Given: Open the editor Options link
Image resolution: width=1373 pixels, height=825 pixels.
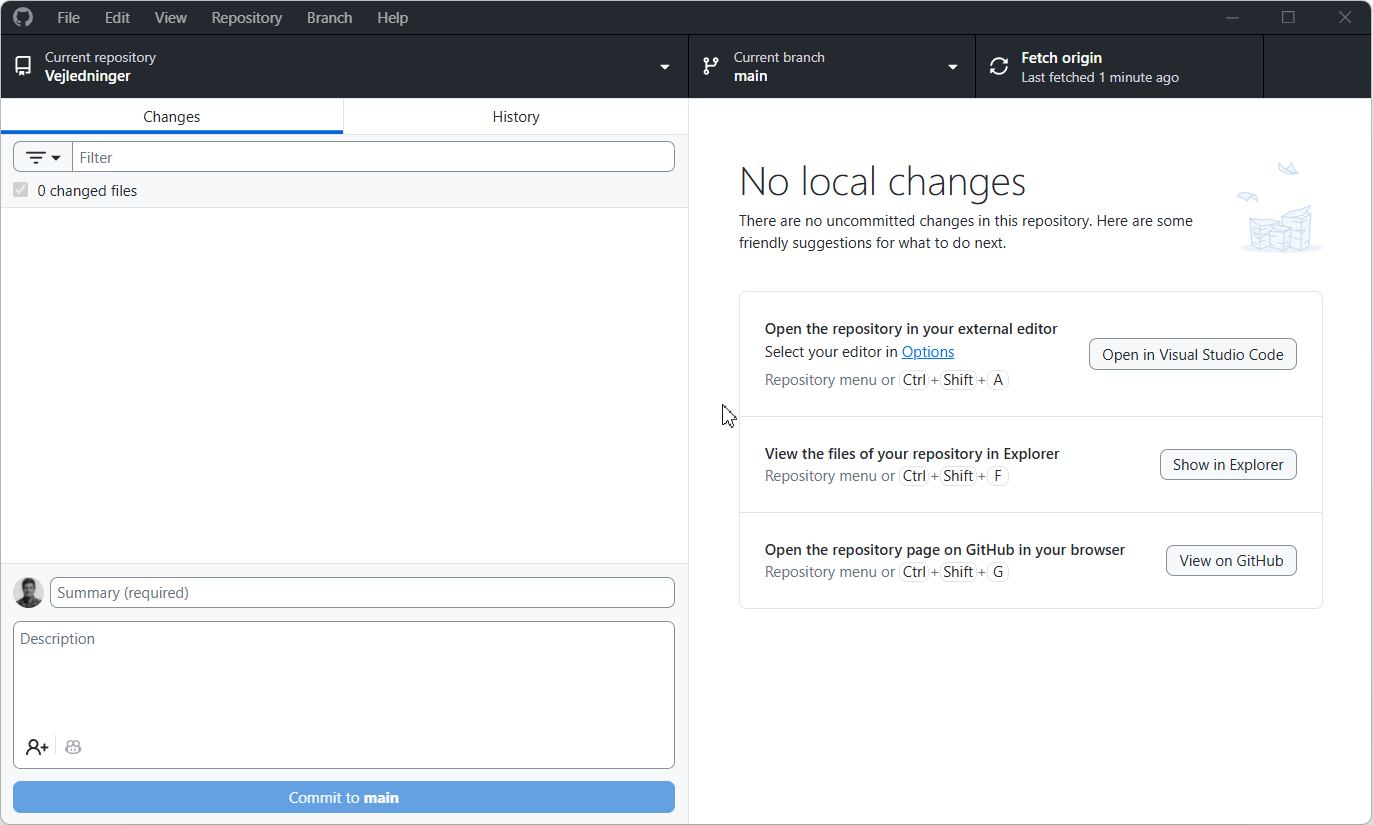Looking at the screenshot, I should point(927,351).
